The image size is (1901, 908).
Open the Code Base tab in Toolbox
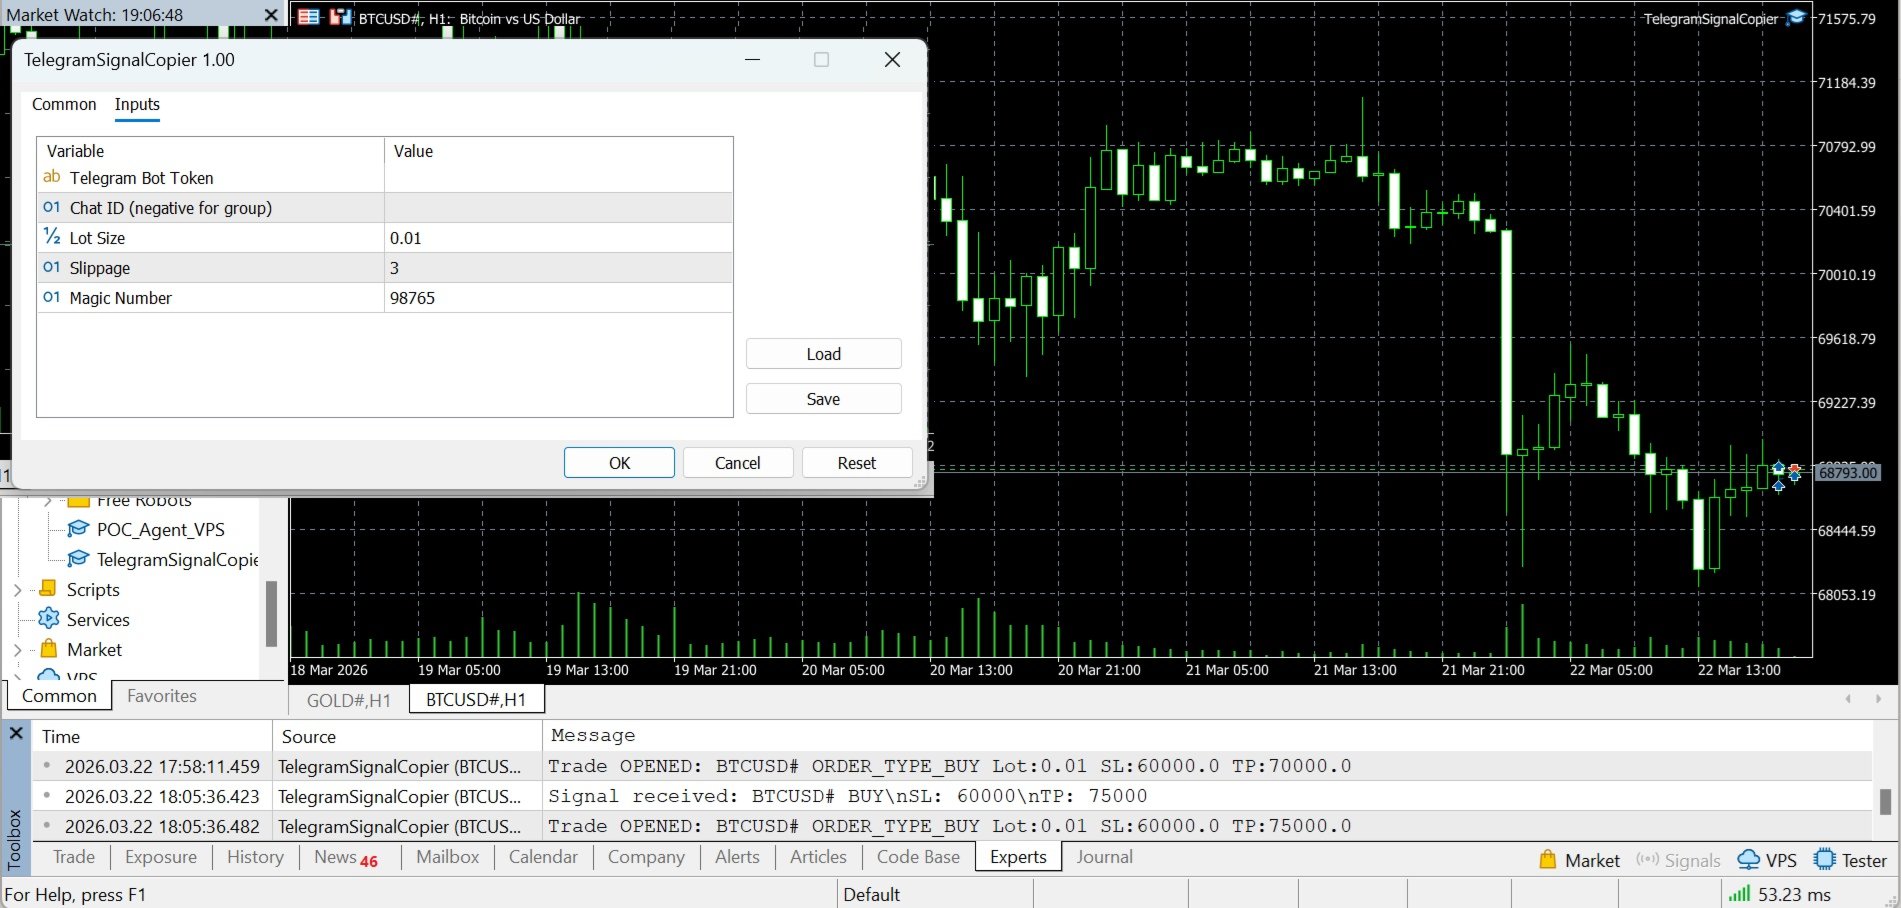(918, 857)
